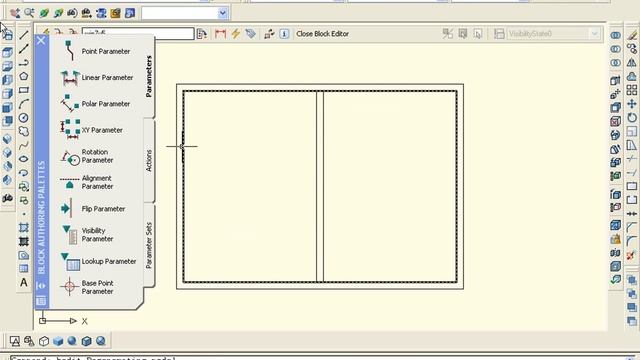
Task: Switch to the Parameter Sets palette tab
Action: point(149,245)
